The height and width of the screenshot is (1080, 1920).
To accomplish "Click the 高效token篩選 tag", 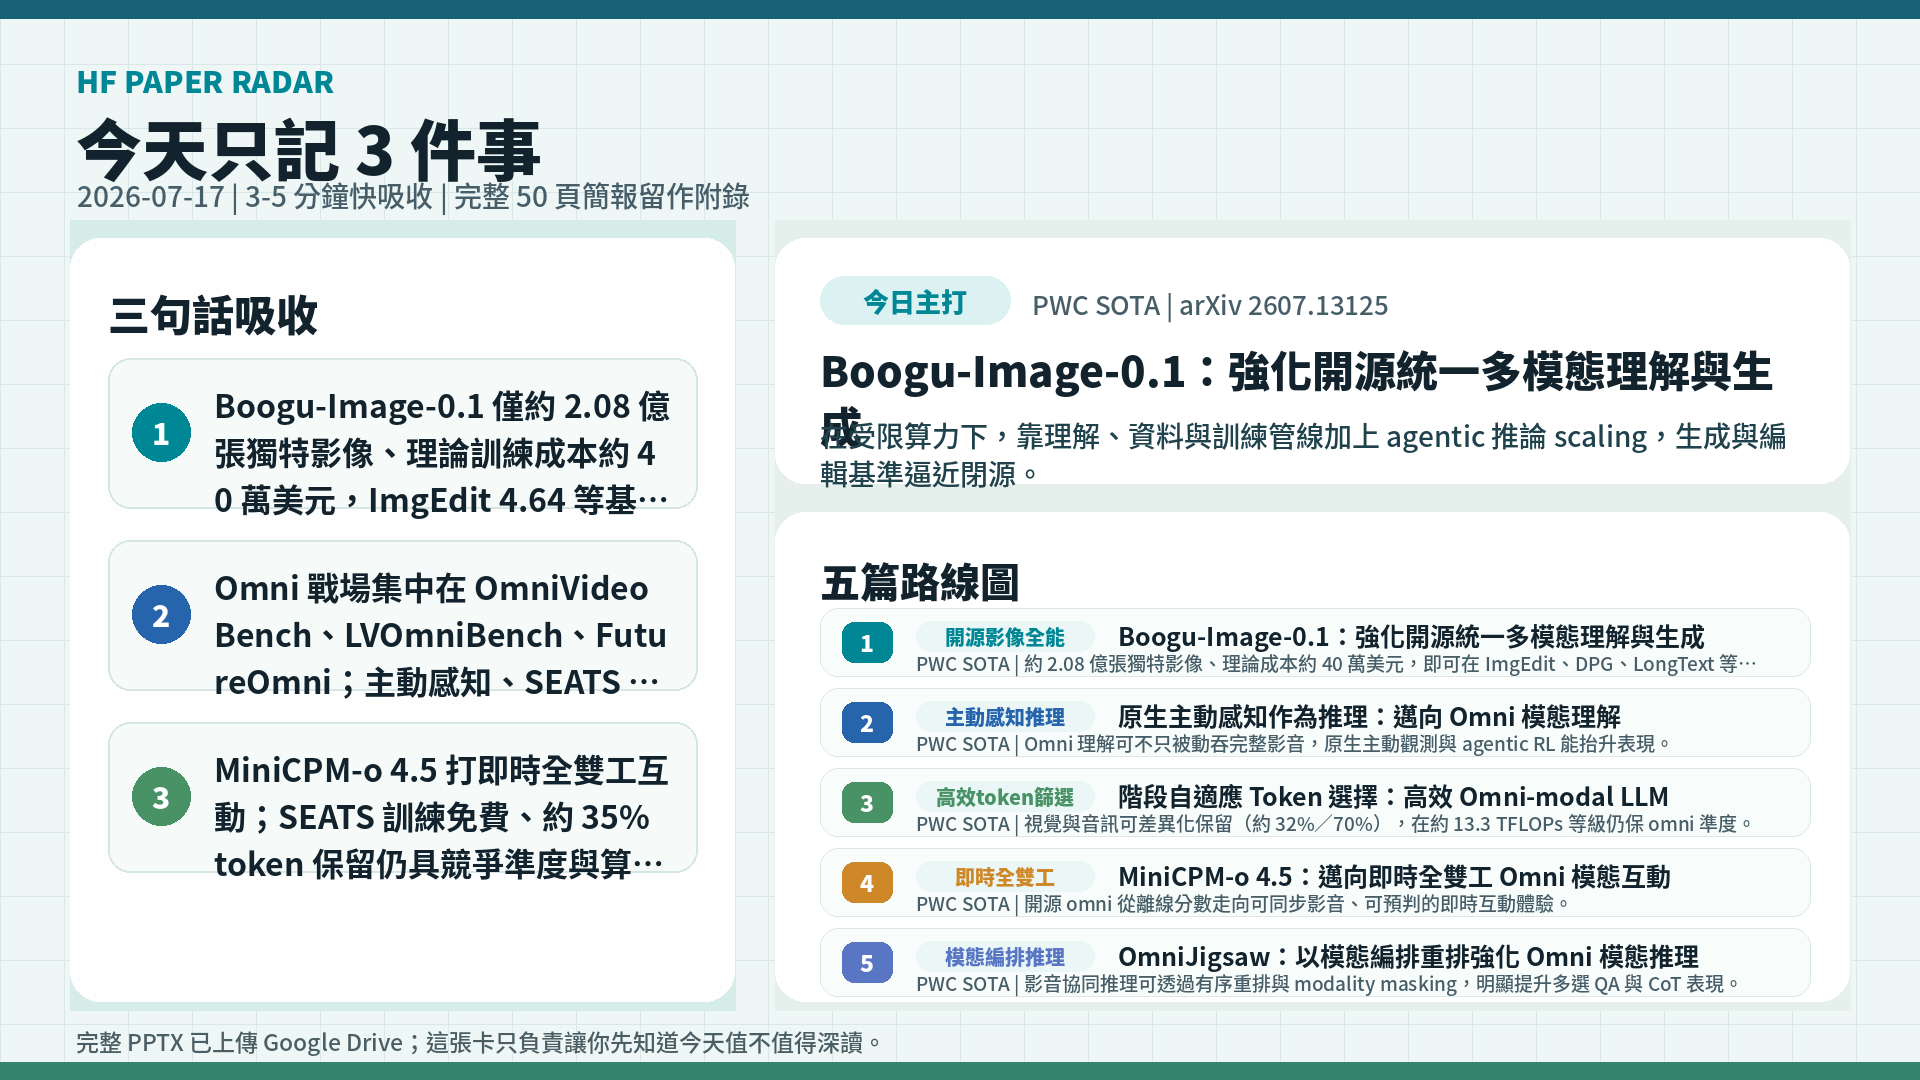I will point(1005,797).
